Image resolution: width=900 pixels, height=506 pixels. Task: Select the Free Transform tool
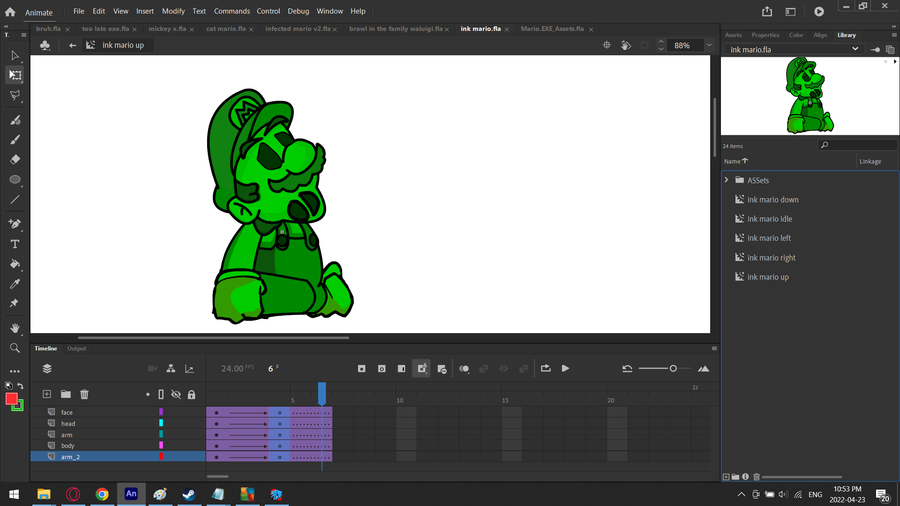[x=15, y=75]
